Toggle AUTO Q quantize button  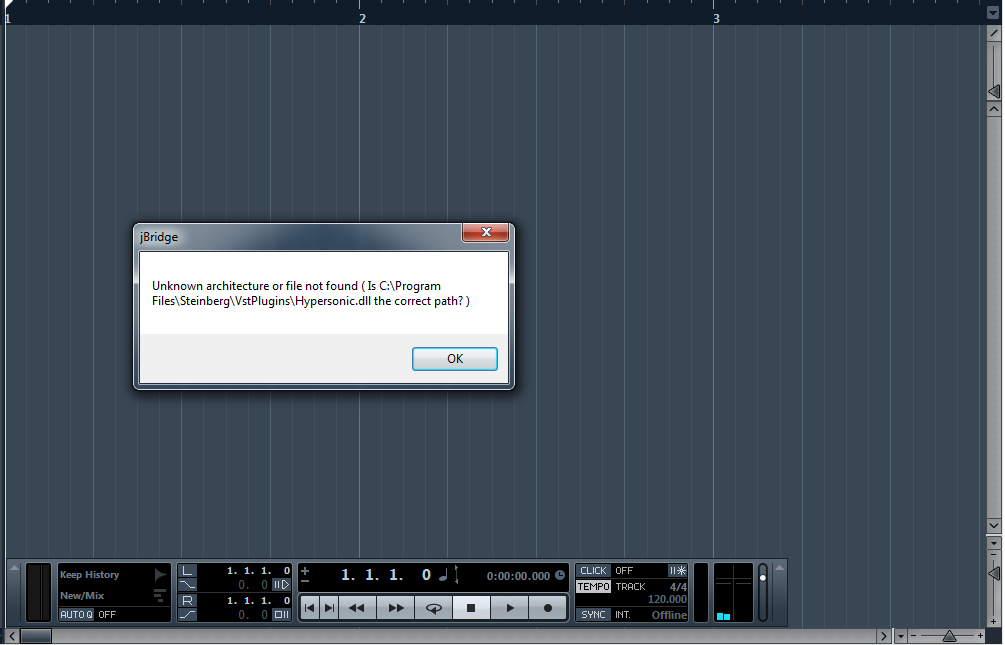pyautogui.click(x=76, y=614)
